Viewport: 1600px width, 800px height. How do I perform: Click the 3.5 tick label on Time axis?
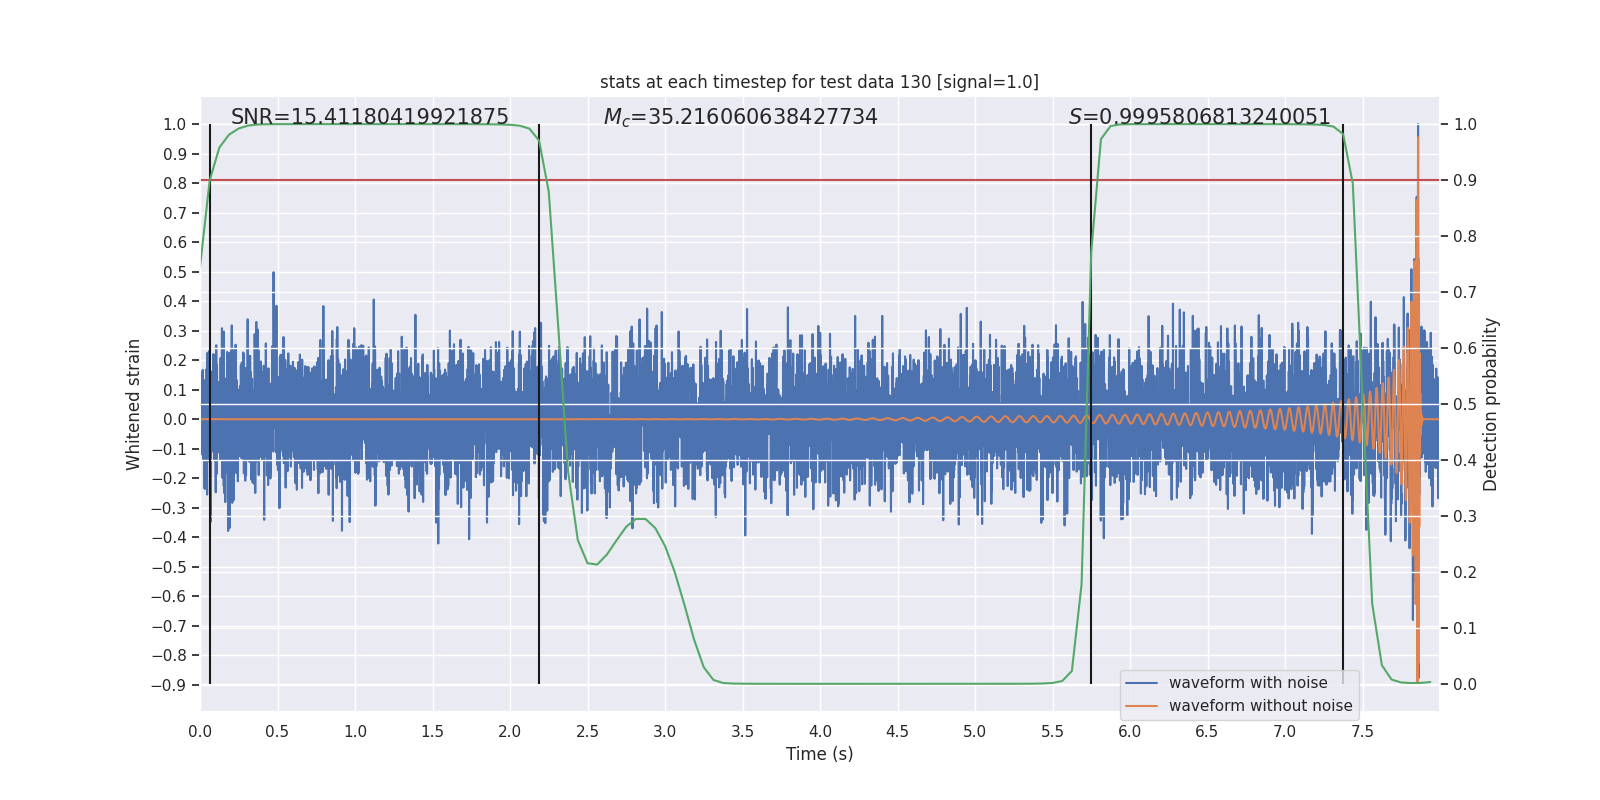743,731
